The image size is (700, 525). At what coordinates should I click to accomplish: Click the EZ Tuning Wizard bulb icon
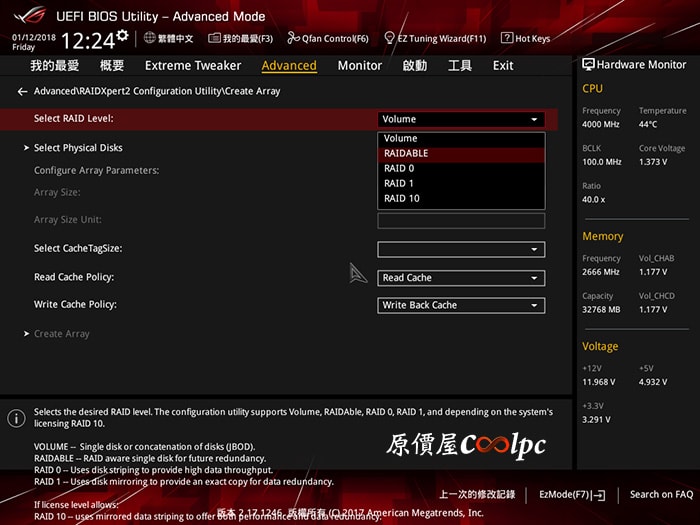[x=389, y=38]
